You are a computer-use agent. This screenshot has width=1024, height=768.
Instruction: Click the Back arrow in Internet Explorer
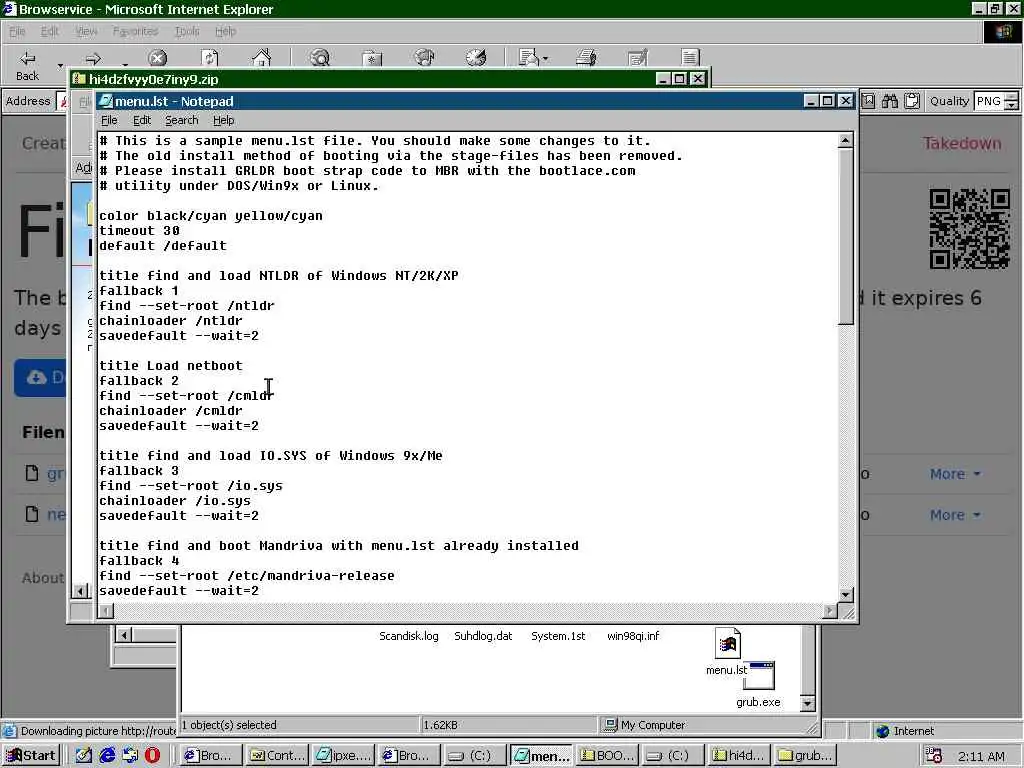[27, 59]
